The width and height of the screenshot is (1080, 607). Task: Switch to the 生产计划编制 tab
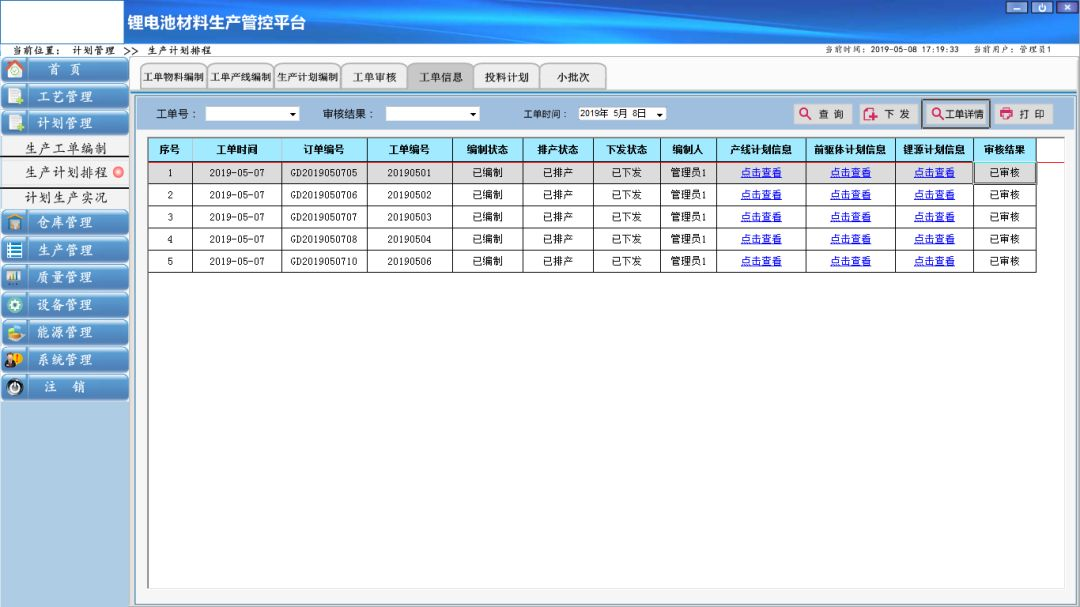[307, 77]
